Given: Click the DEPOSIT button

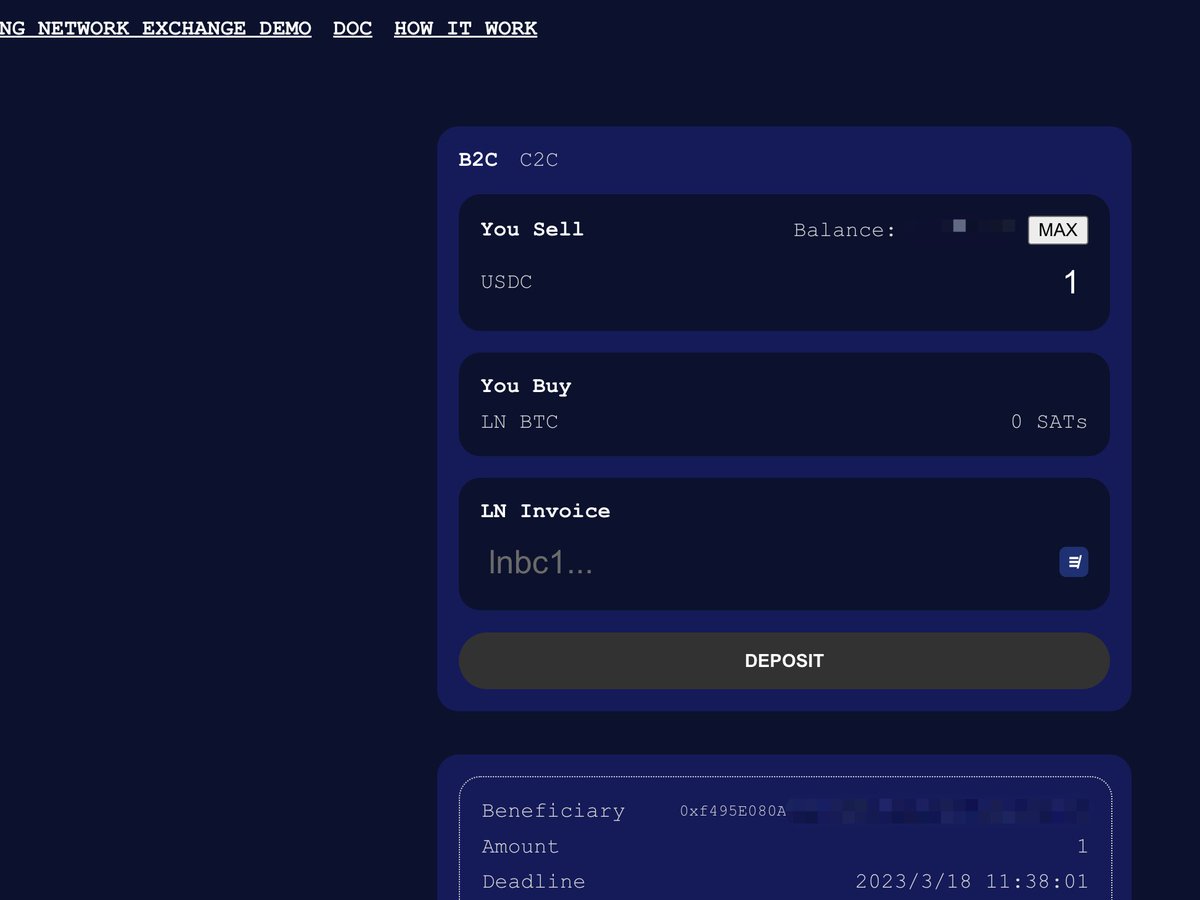Looking at the screenshot, I should 784,661.
